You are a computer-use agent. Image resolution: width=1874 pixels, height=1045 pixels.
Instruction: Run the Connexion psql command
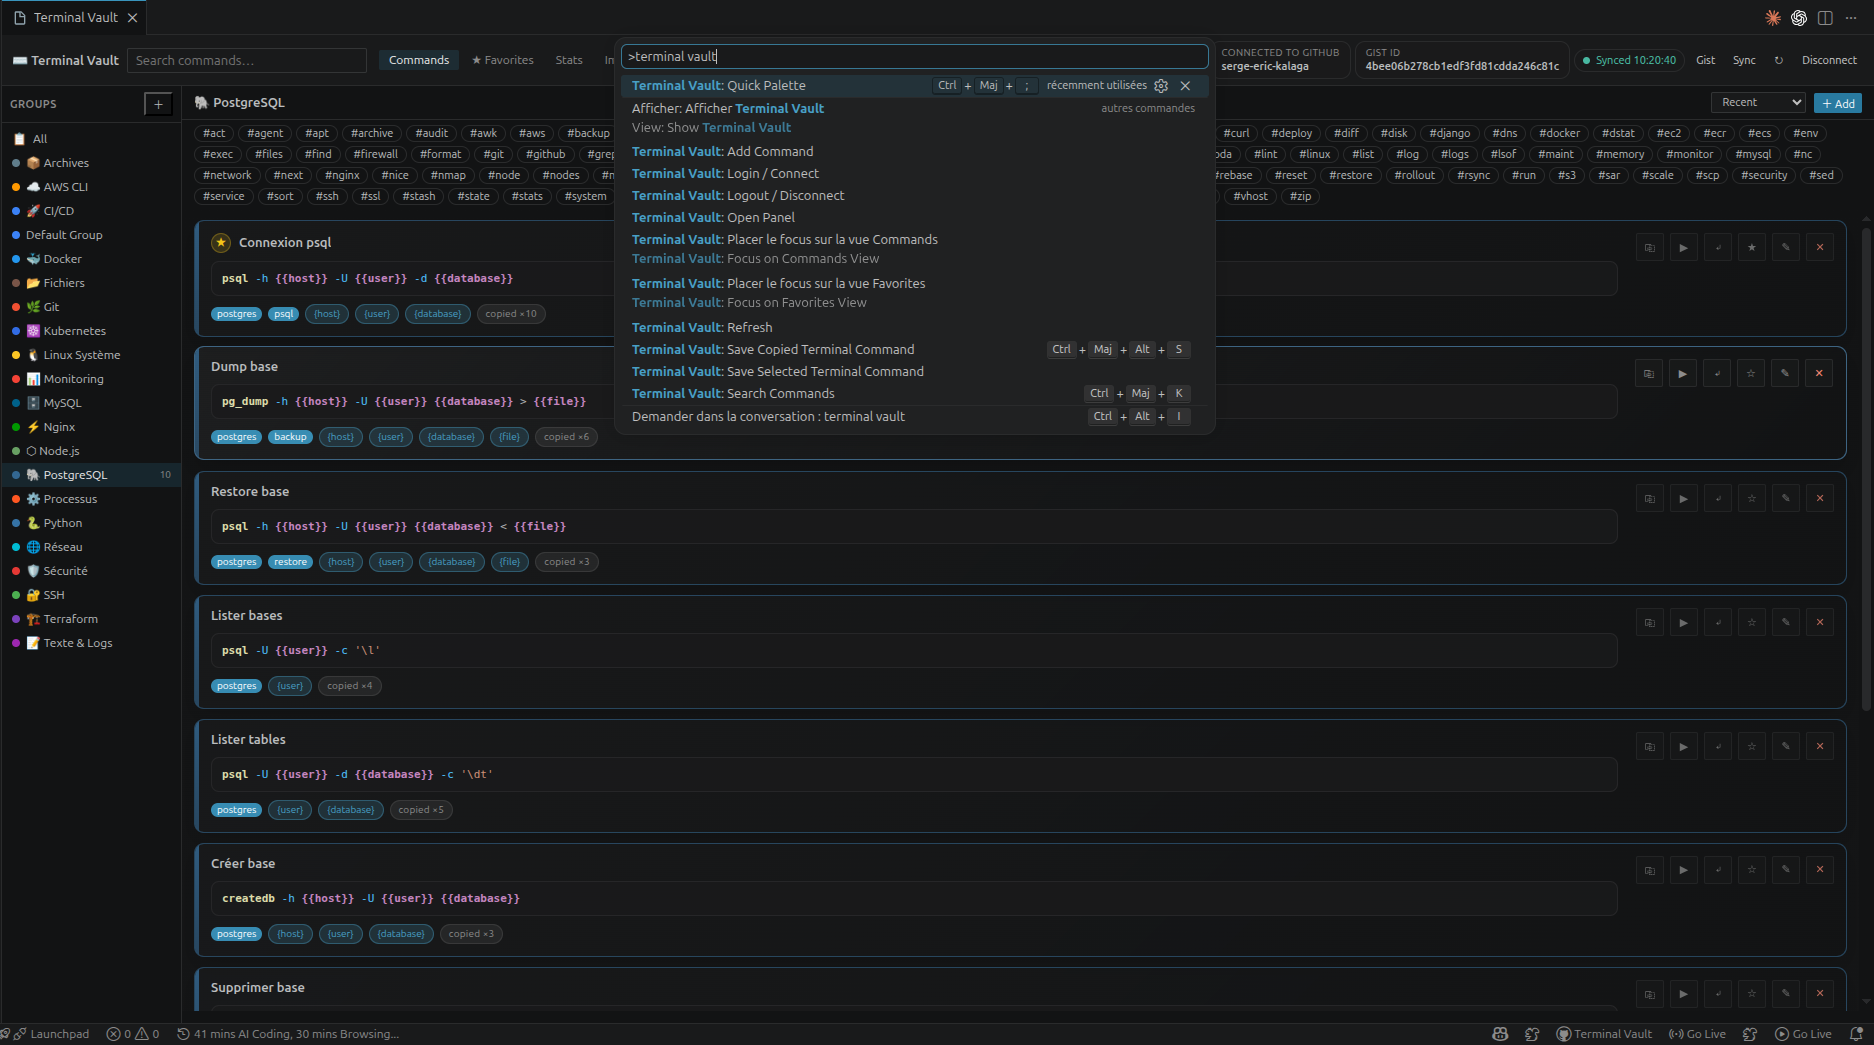click(x=1684, y=247)
